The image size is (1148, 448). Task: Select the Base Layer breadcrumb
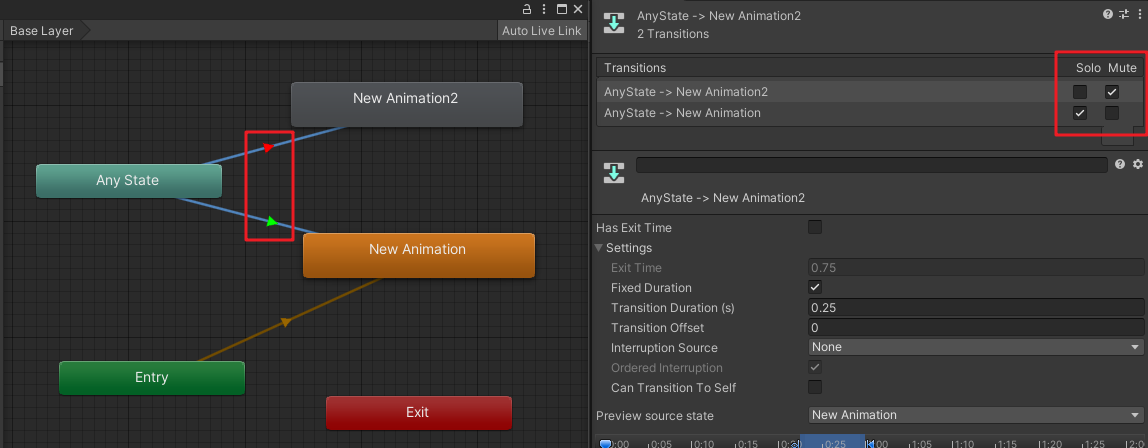[42, 31]
